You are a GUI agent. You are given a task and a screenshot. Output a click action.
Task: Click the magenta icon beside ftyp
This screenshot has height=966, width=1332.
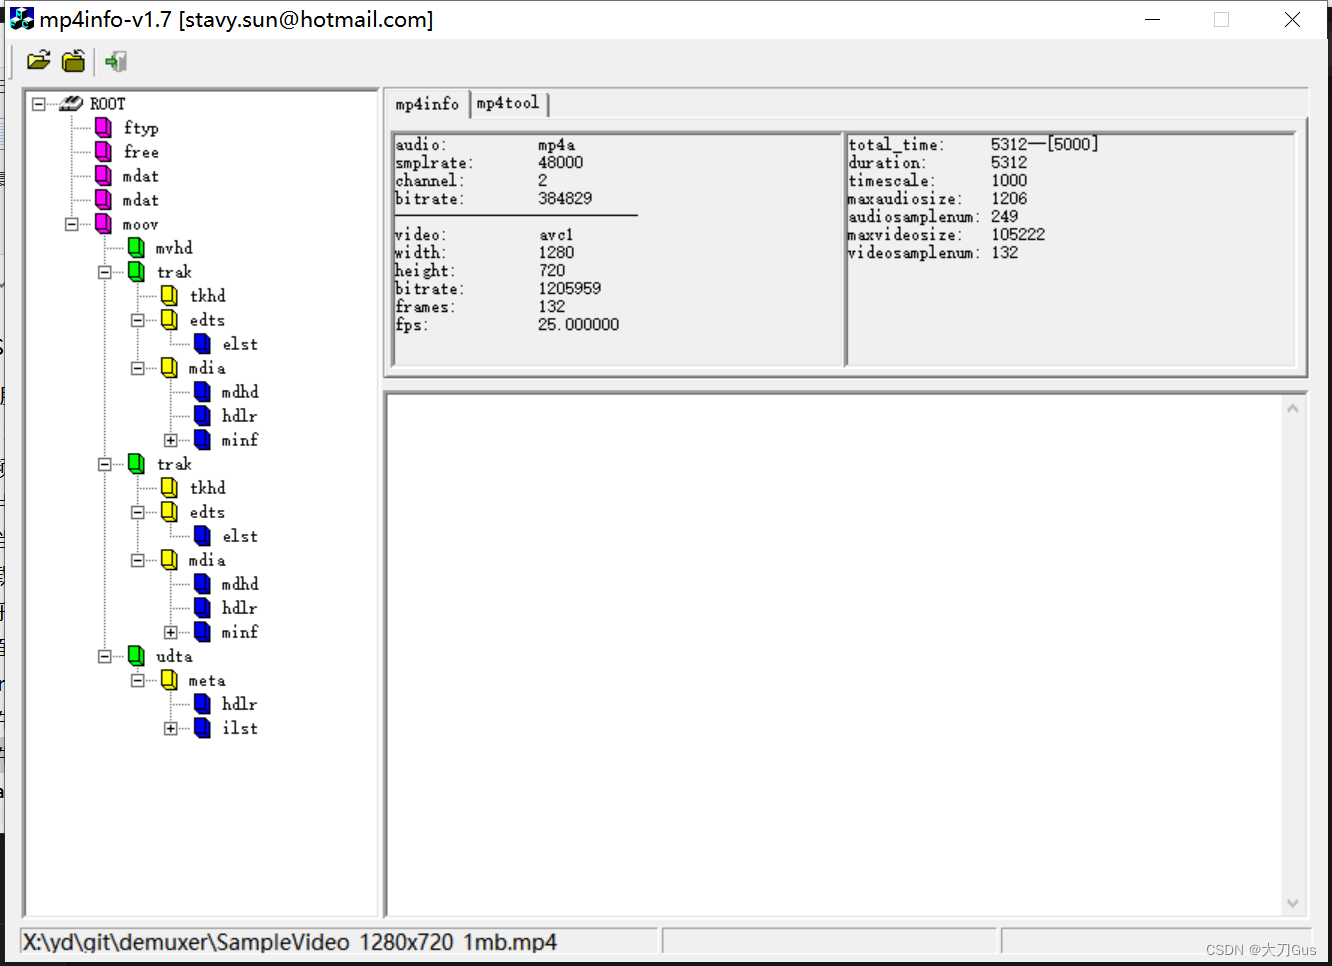click(103, 127)
